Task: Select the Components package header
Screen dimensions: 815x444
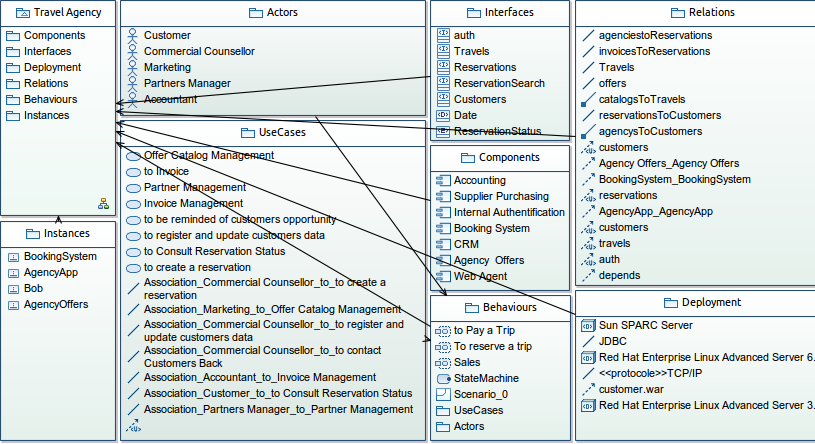Action: click(500, 158)
